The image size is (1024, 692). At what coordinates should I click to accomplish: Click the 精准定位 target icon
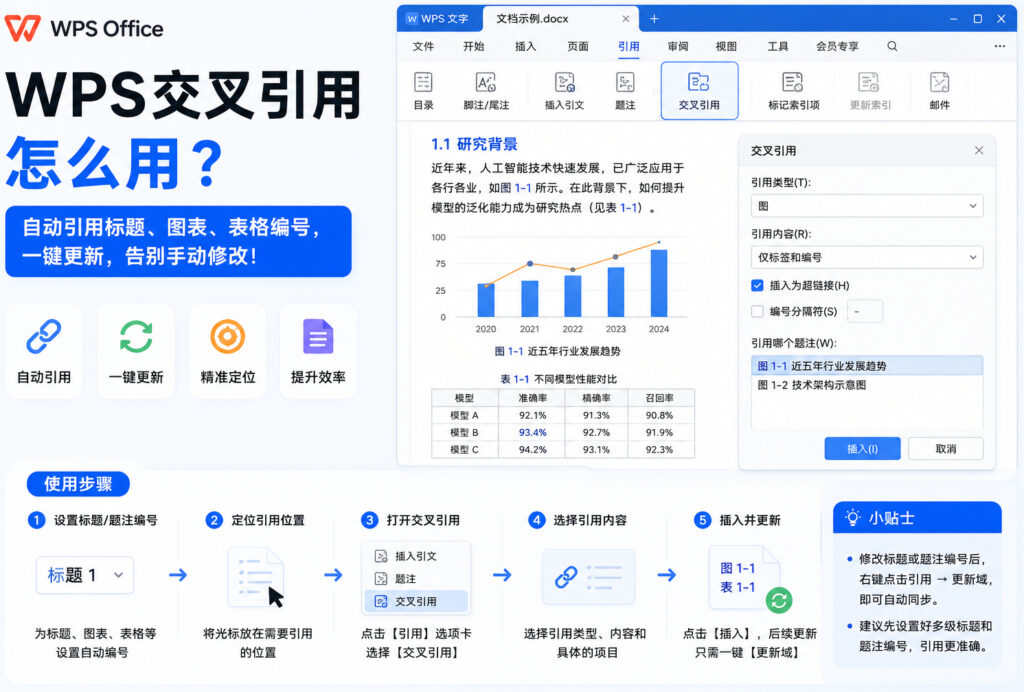[227, 336]
